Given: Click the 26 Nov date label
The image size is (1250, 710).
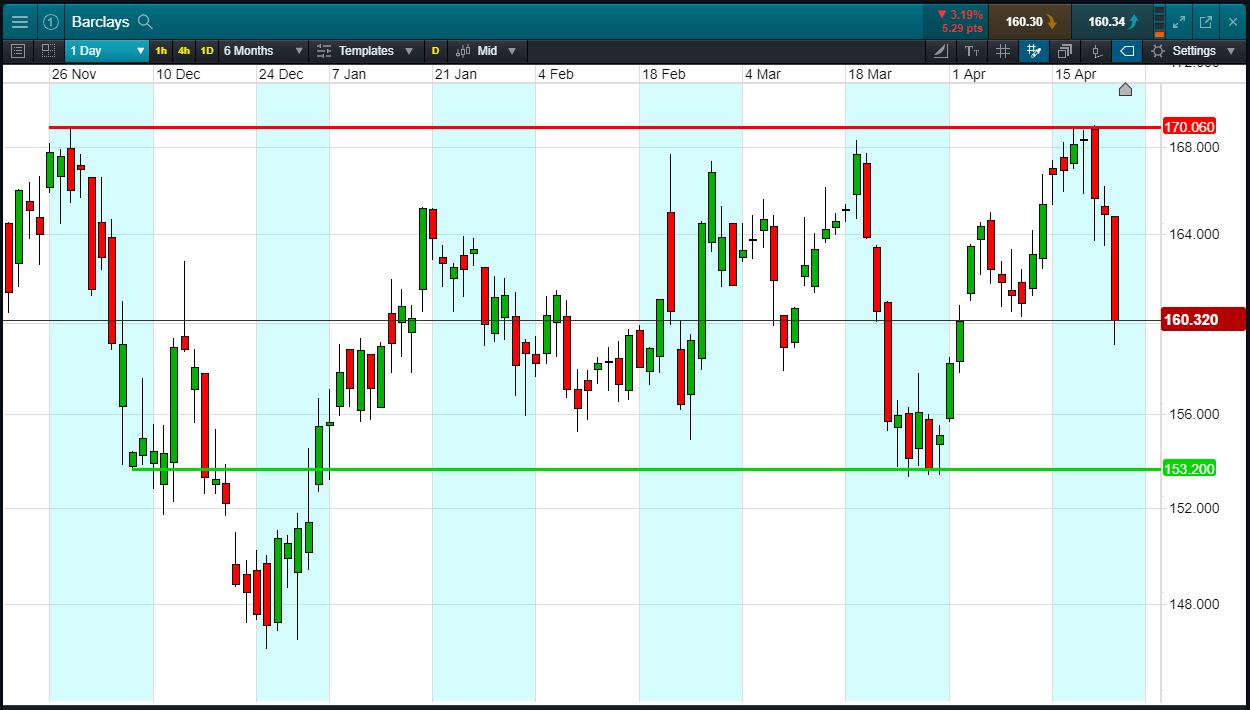Looking at the screenshot, I should (74, 74).
